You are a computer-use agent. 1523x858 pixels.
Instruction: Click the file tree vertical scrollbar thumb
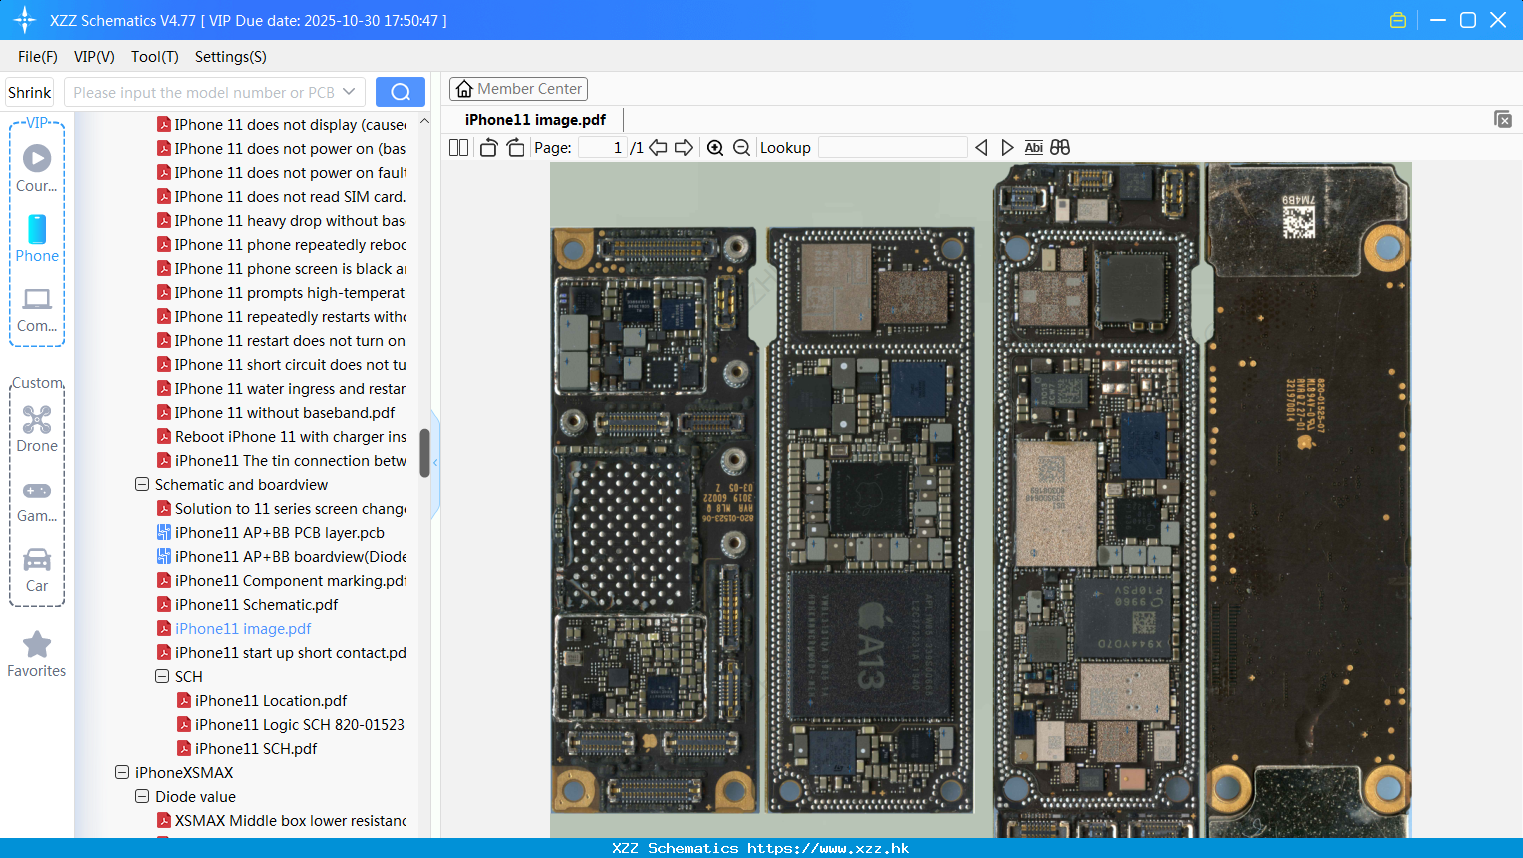pos(424,453)
